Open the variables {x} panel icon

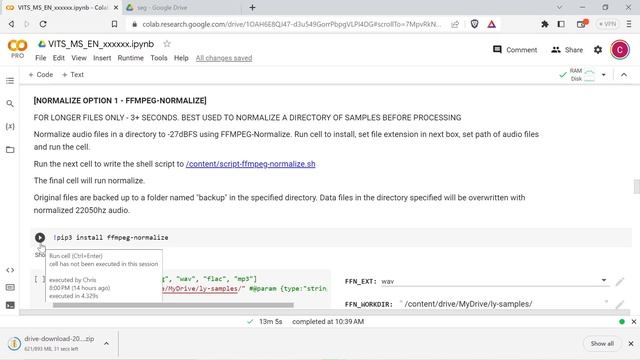(x=10, y=127)
